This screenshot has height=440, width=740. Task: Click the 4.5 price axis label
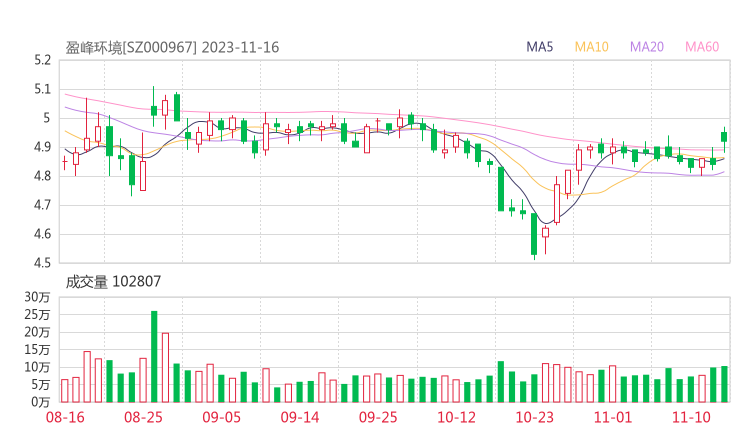click(x=42, y=263)
